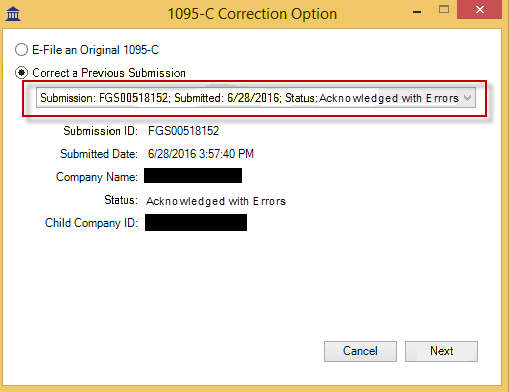Image resolution: width=509 pixels, height=392 pixels.
Task: Open the Submission FGS00518152 combo box
Action: point(256,98)
